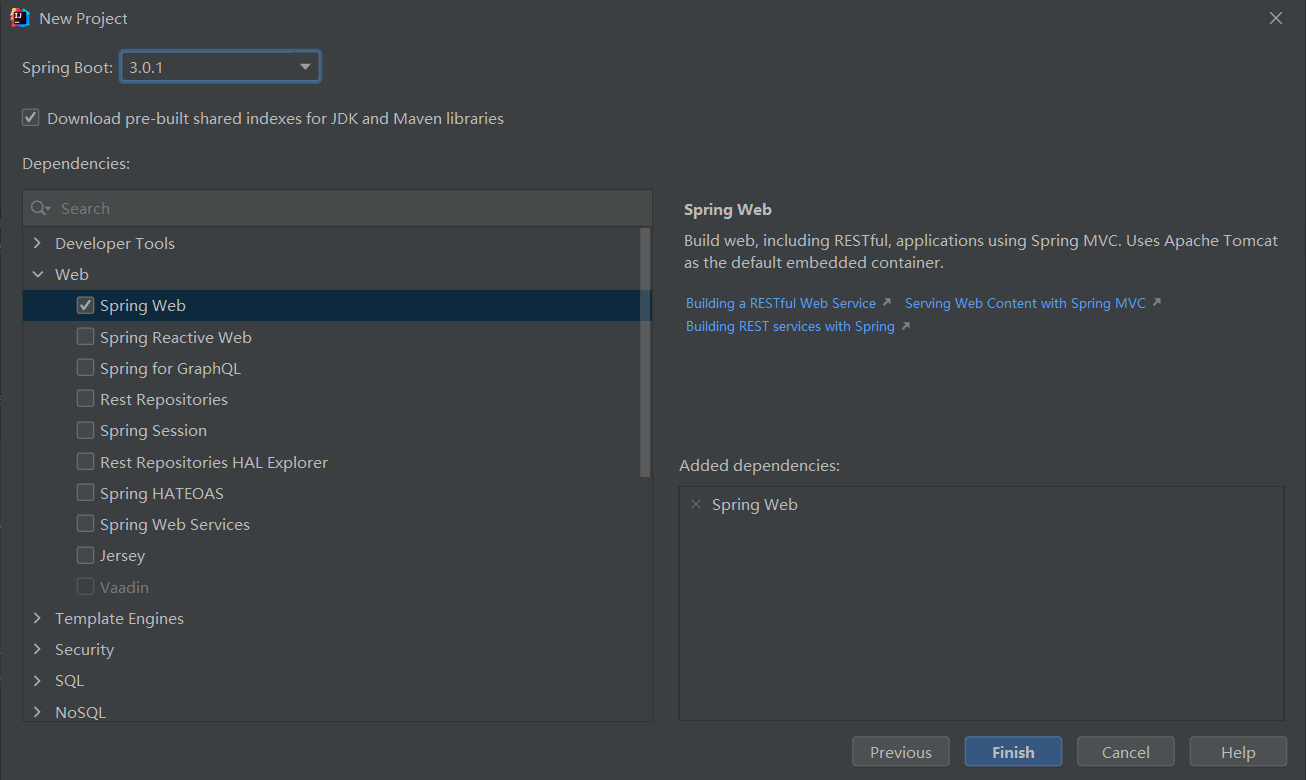Click Spring Web in Added dependencies list

755,505
